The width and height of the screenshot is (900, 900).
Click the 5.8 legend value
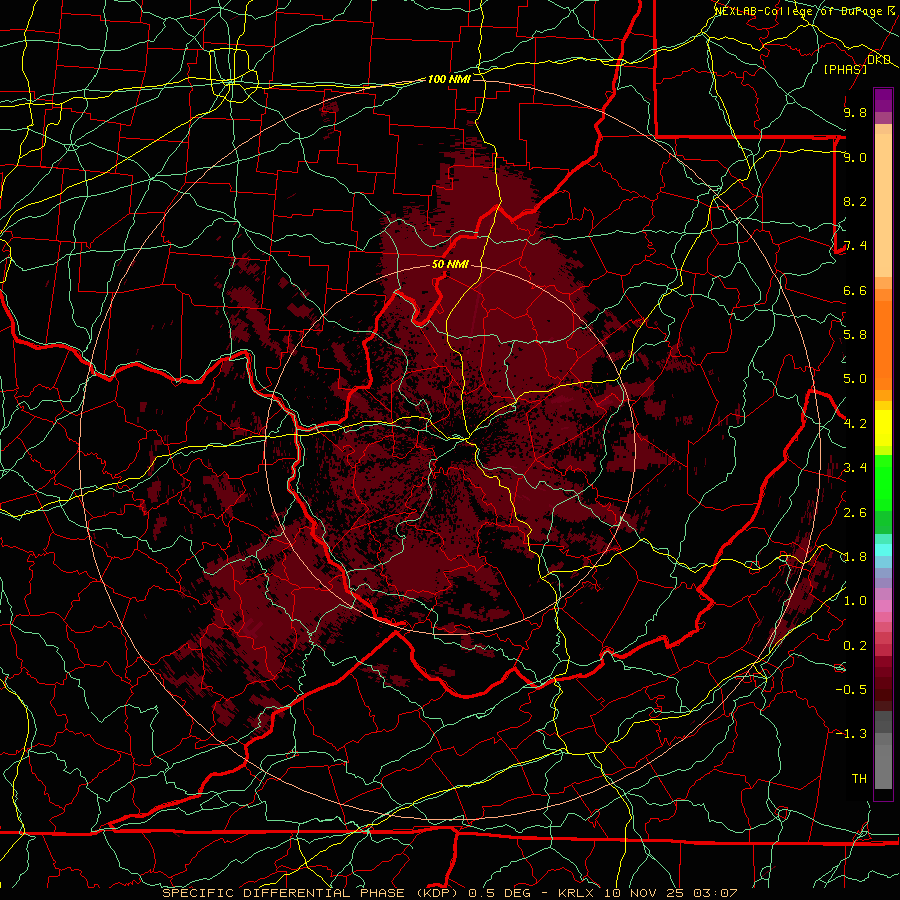click(855, 335)
